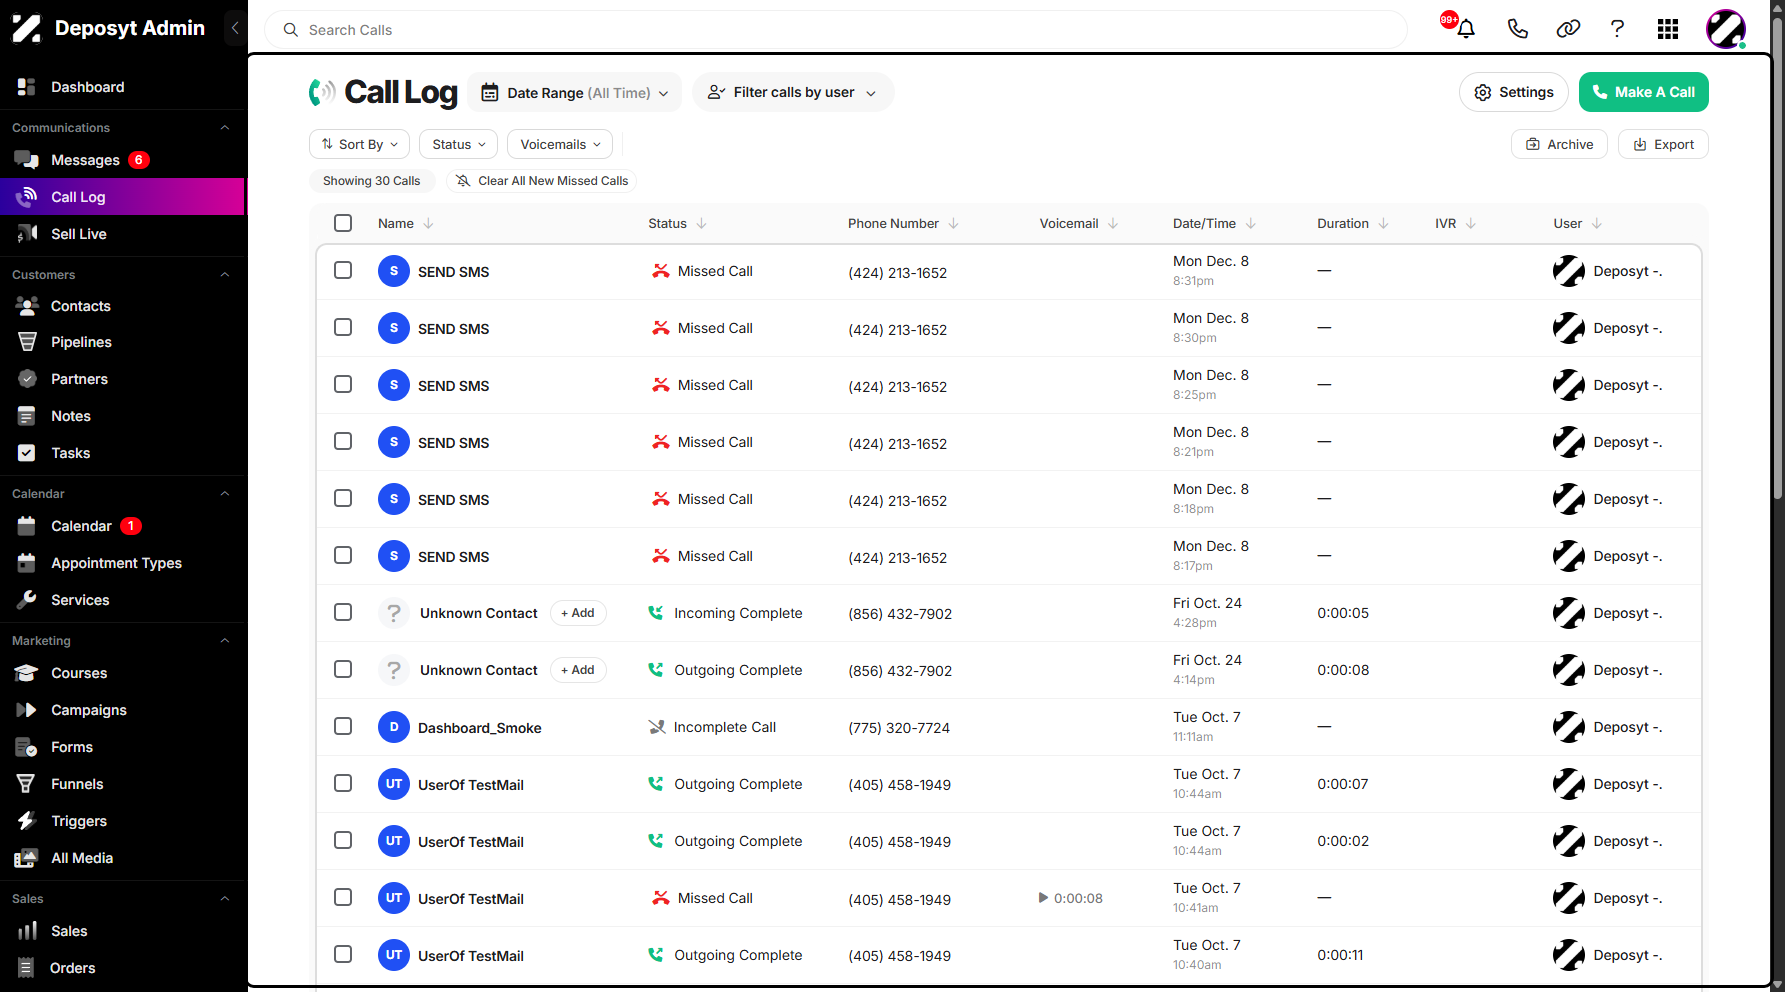The width and height of the screenshot is (1785, 992).
Task: Click the Search Calls input field
Action: [x=836, y=30]
